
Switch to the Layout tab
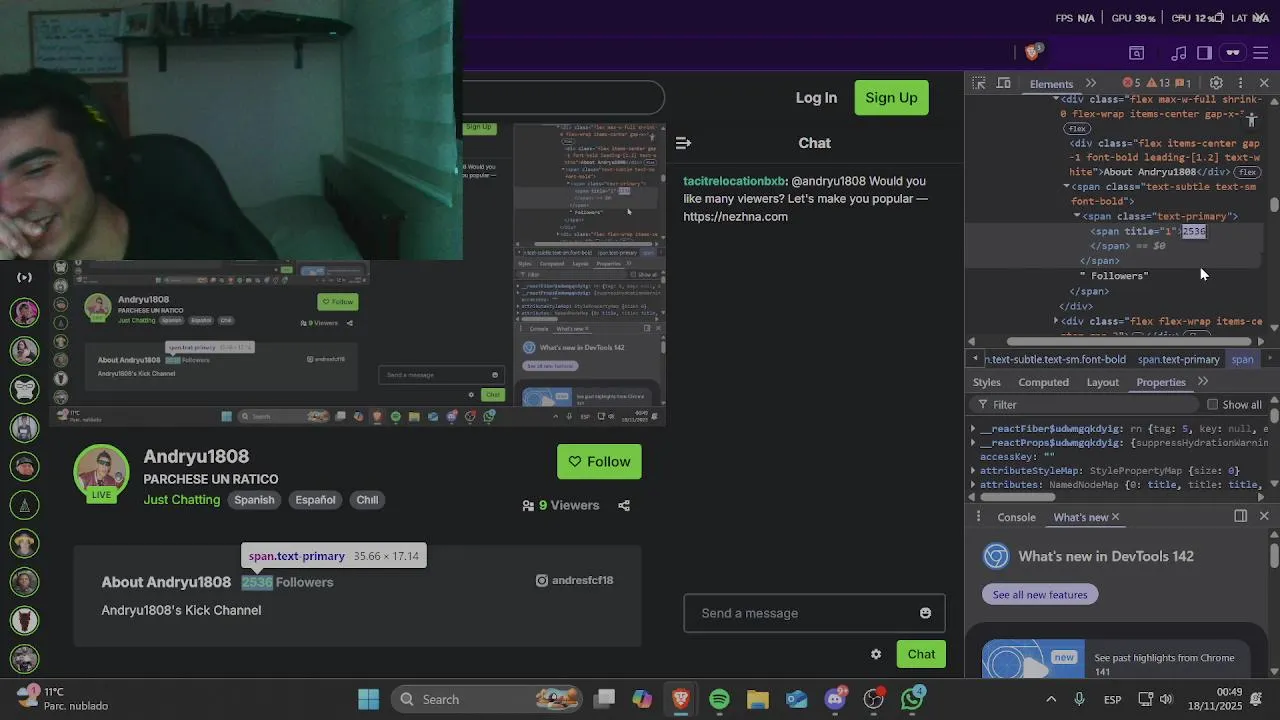(1102, 382)
